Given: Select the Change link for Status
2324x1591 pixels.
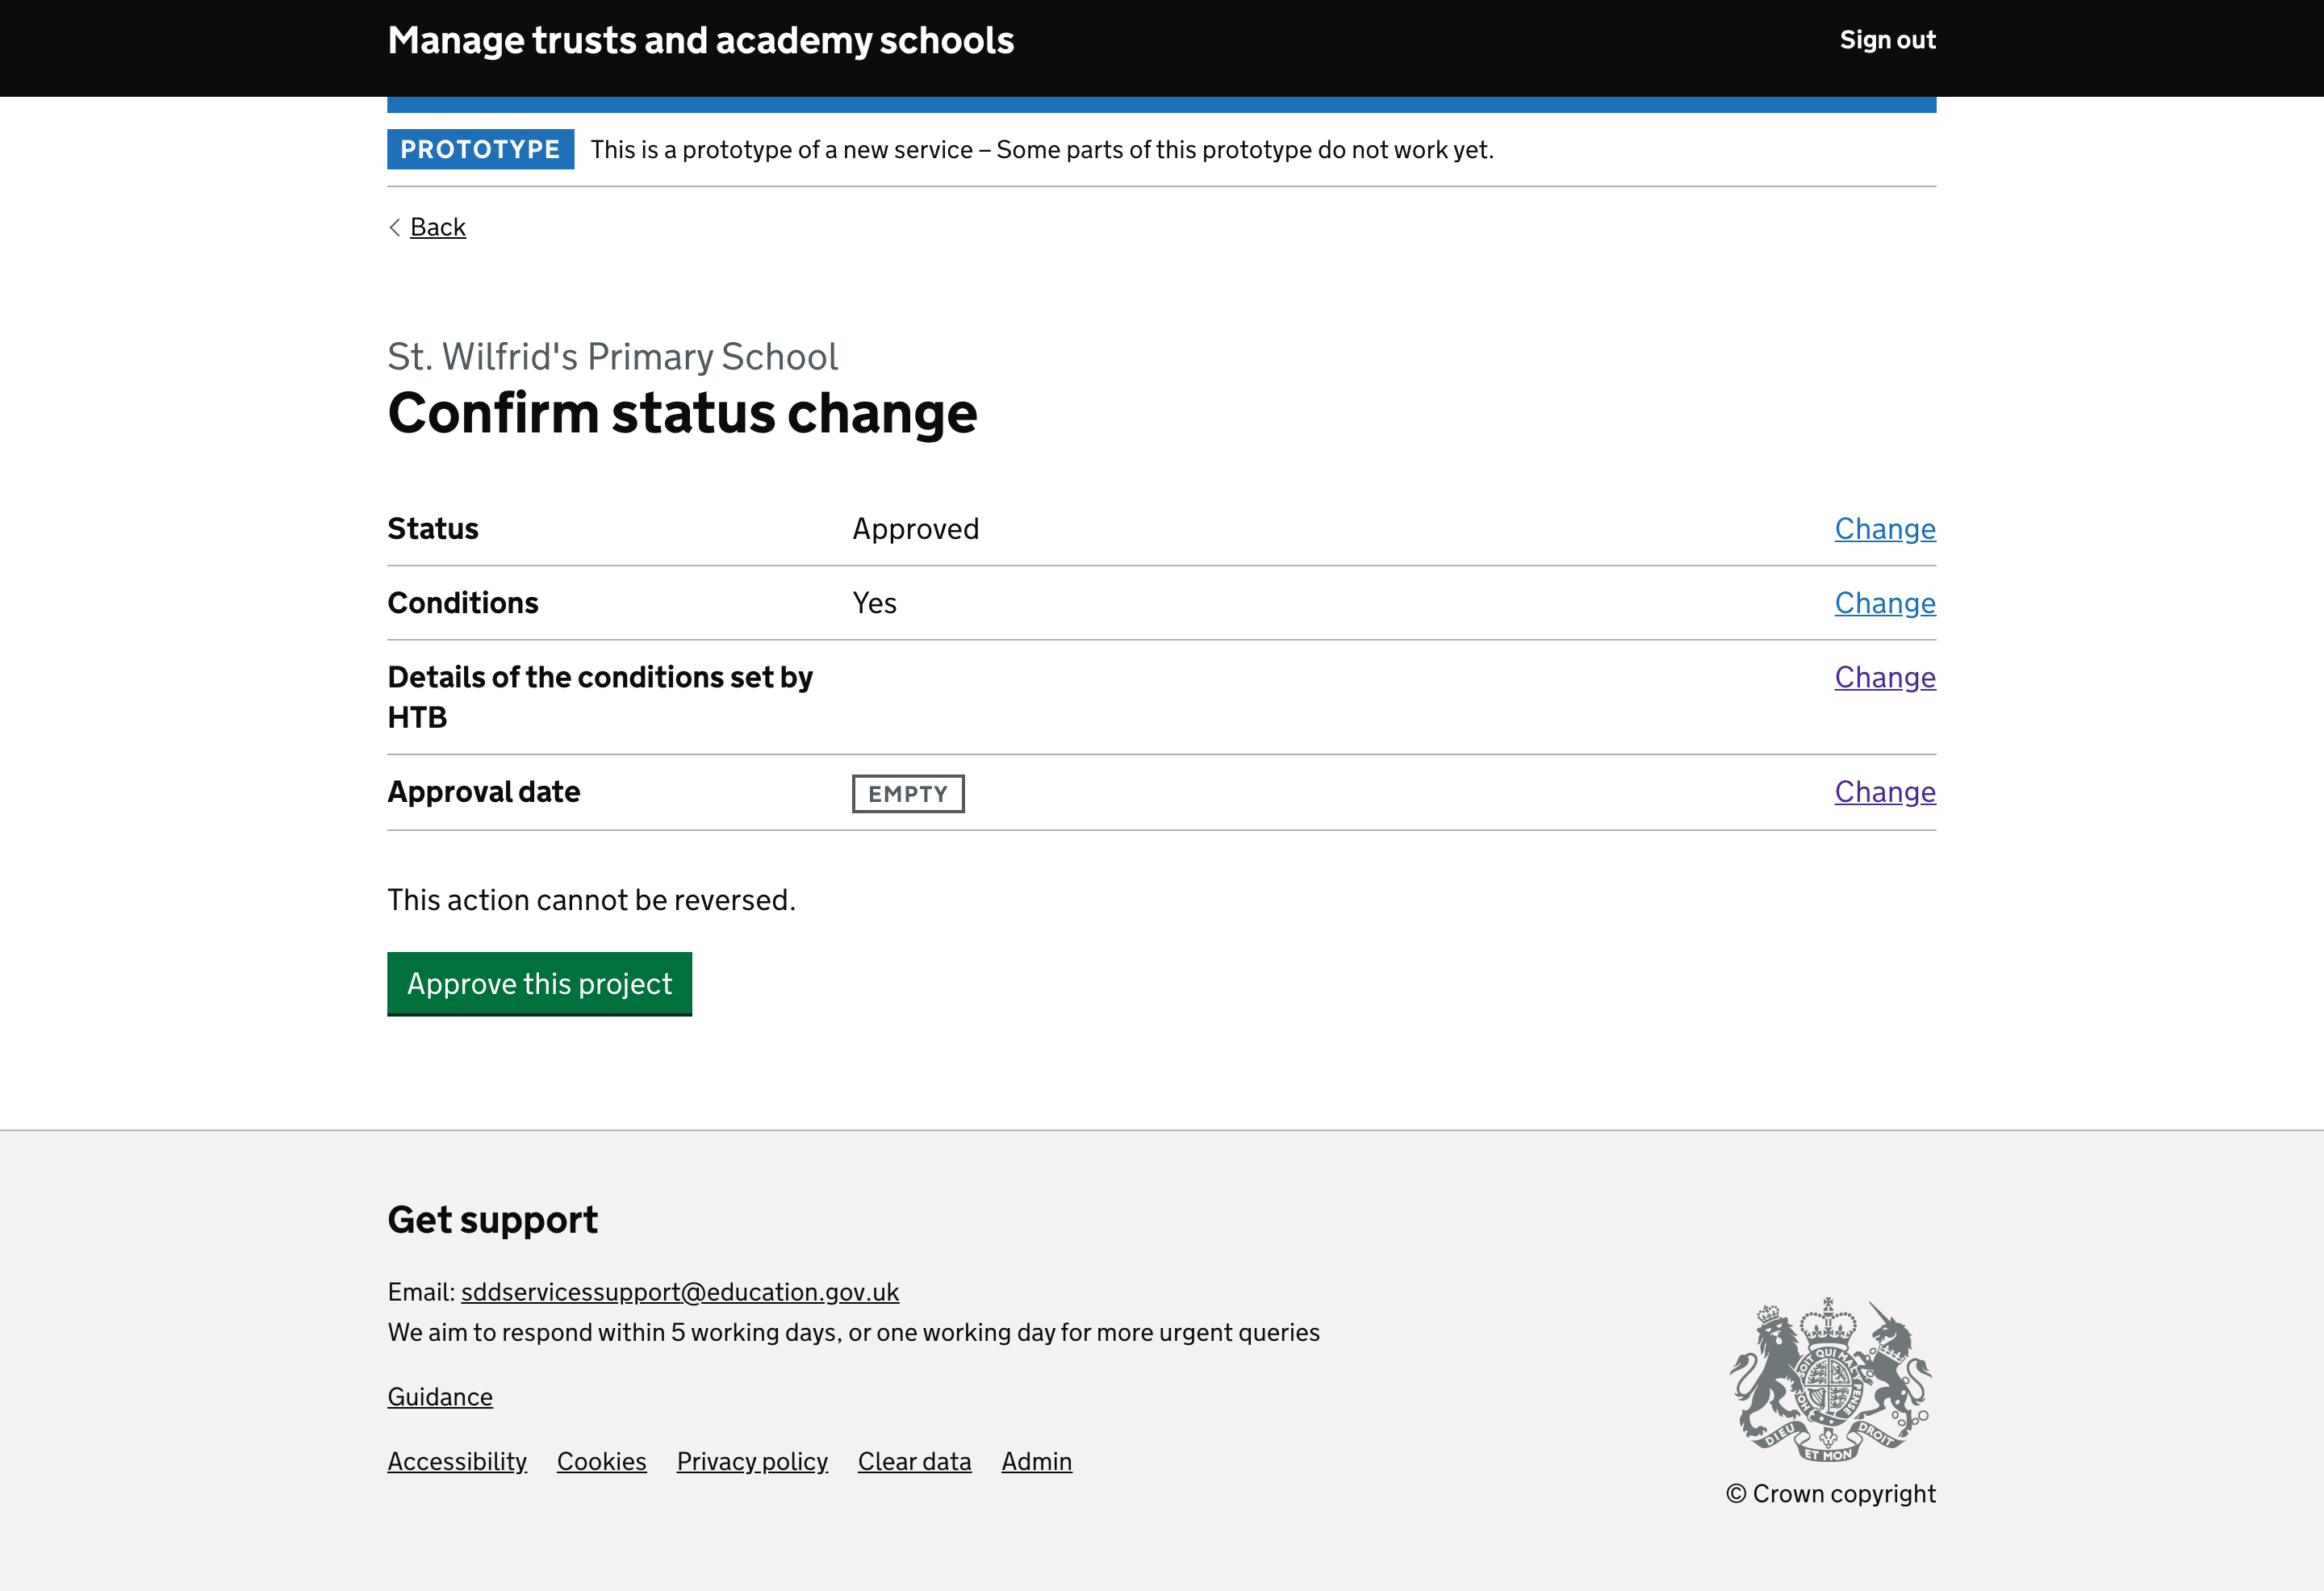Looking at the screenshot, I should pyautogui.click(x=1884, y=528).
